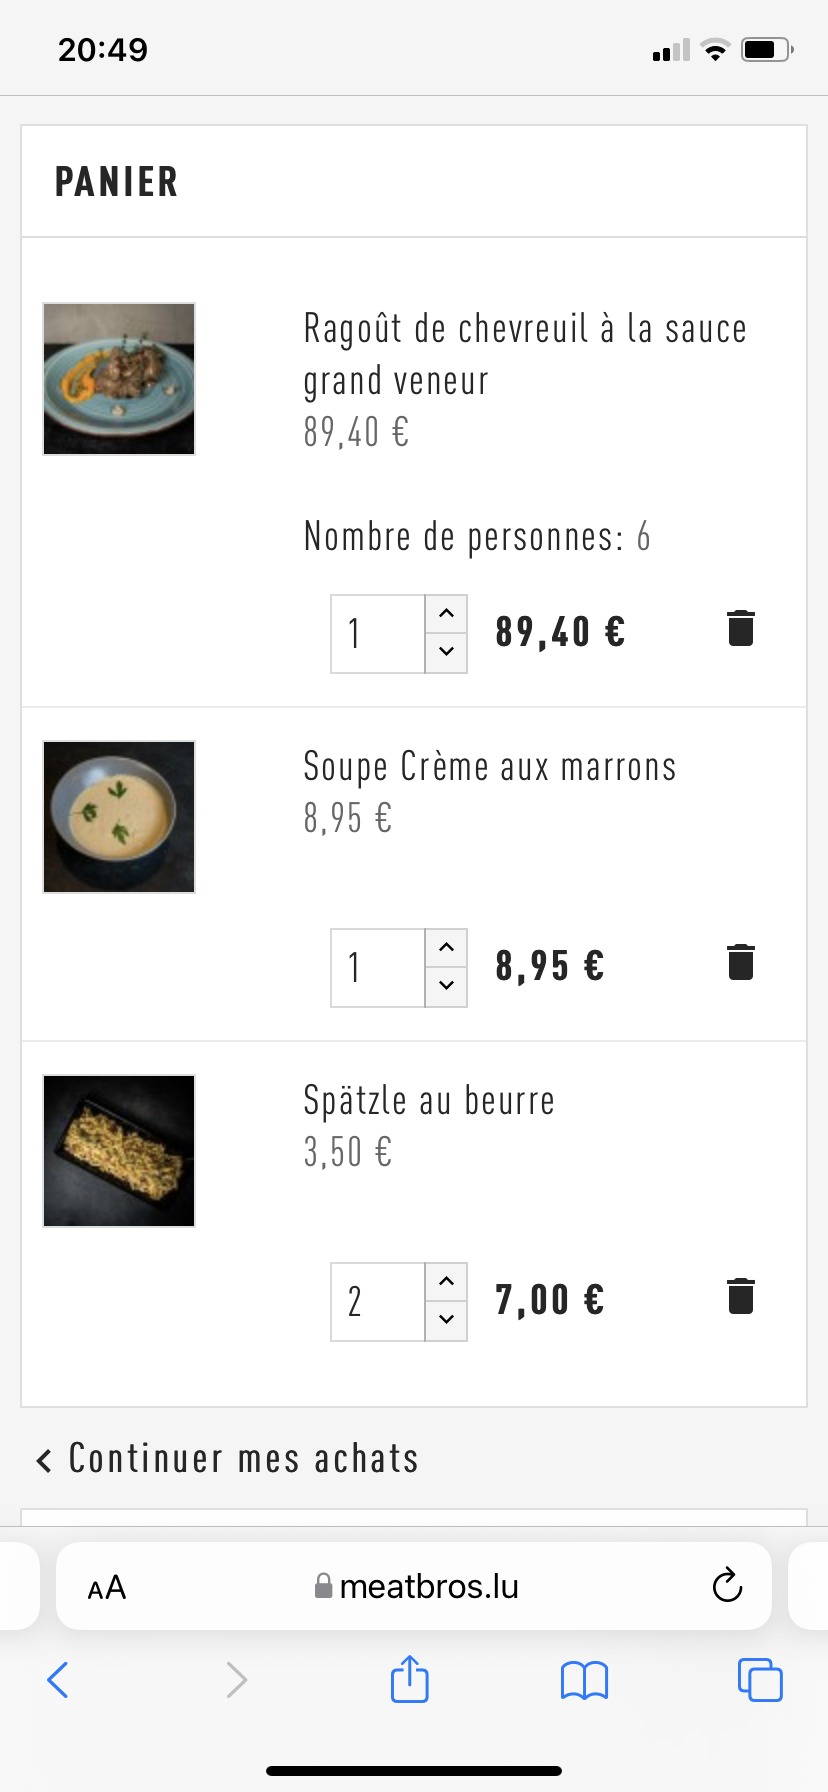
Task: Remove Soupe Crème aux marrons item
Action: pyautogui.click(x=741, y=963)
